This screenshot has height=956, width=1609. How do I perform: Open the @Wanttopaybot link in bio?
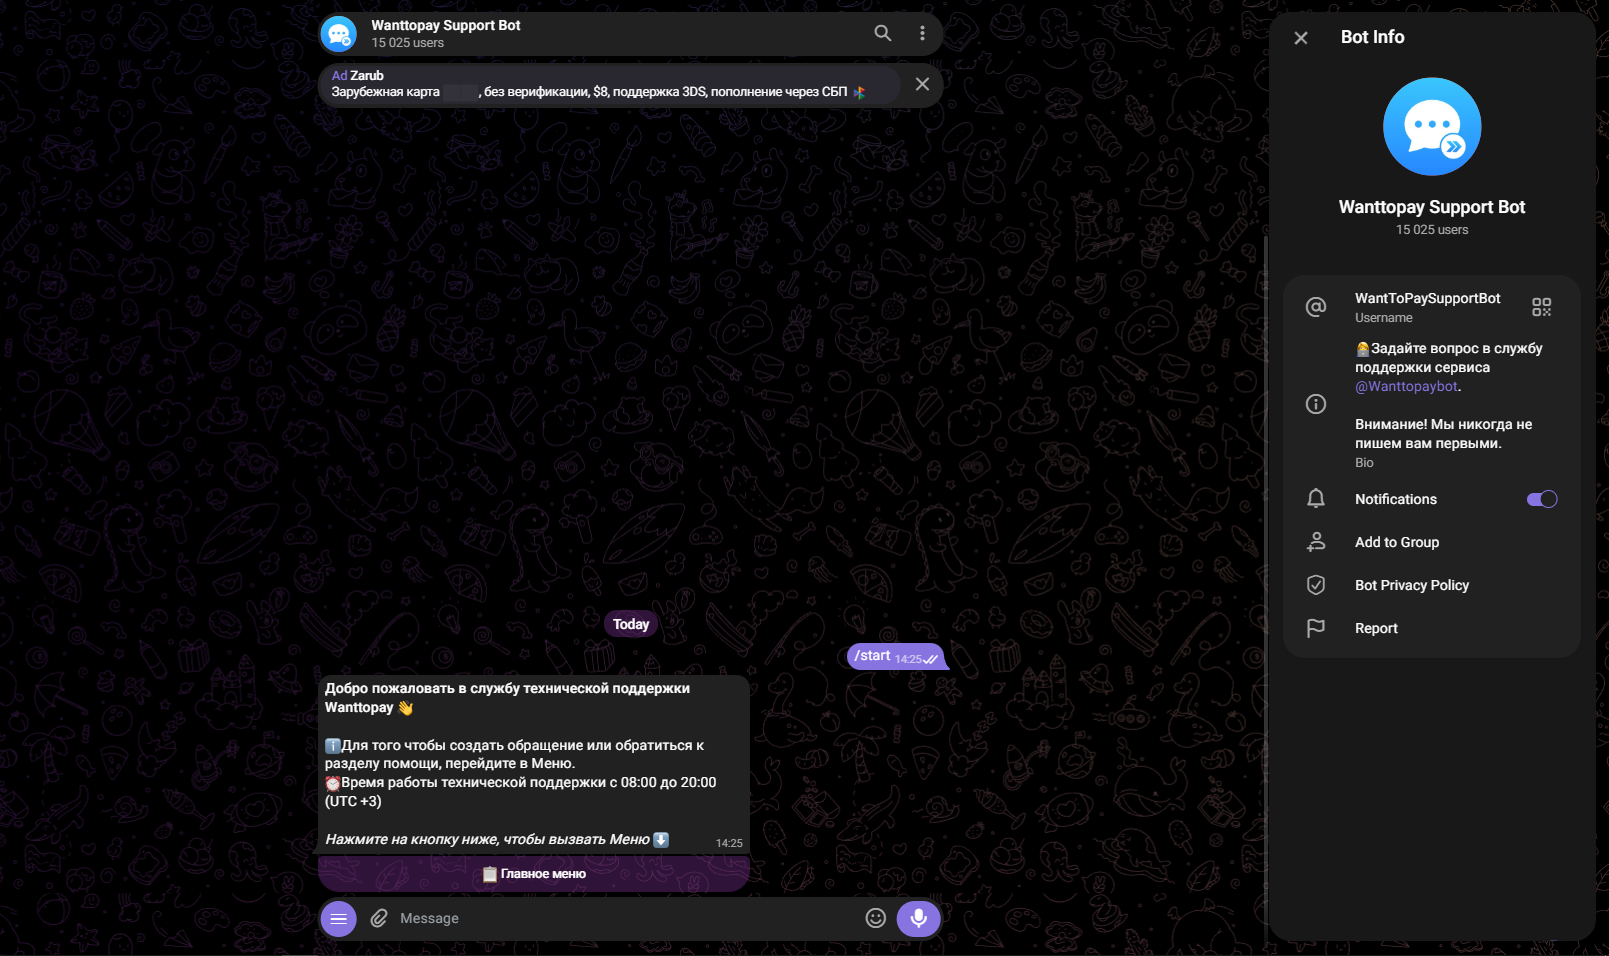1406,387
